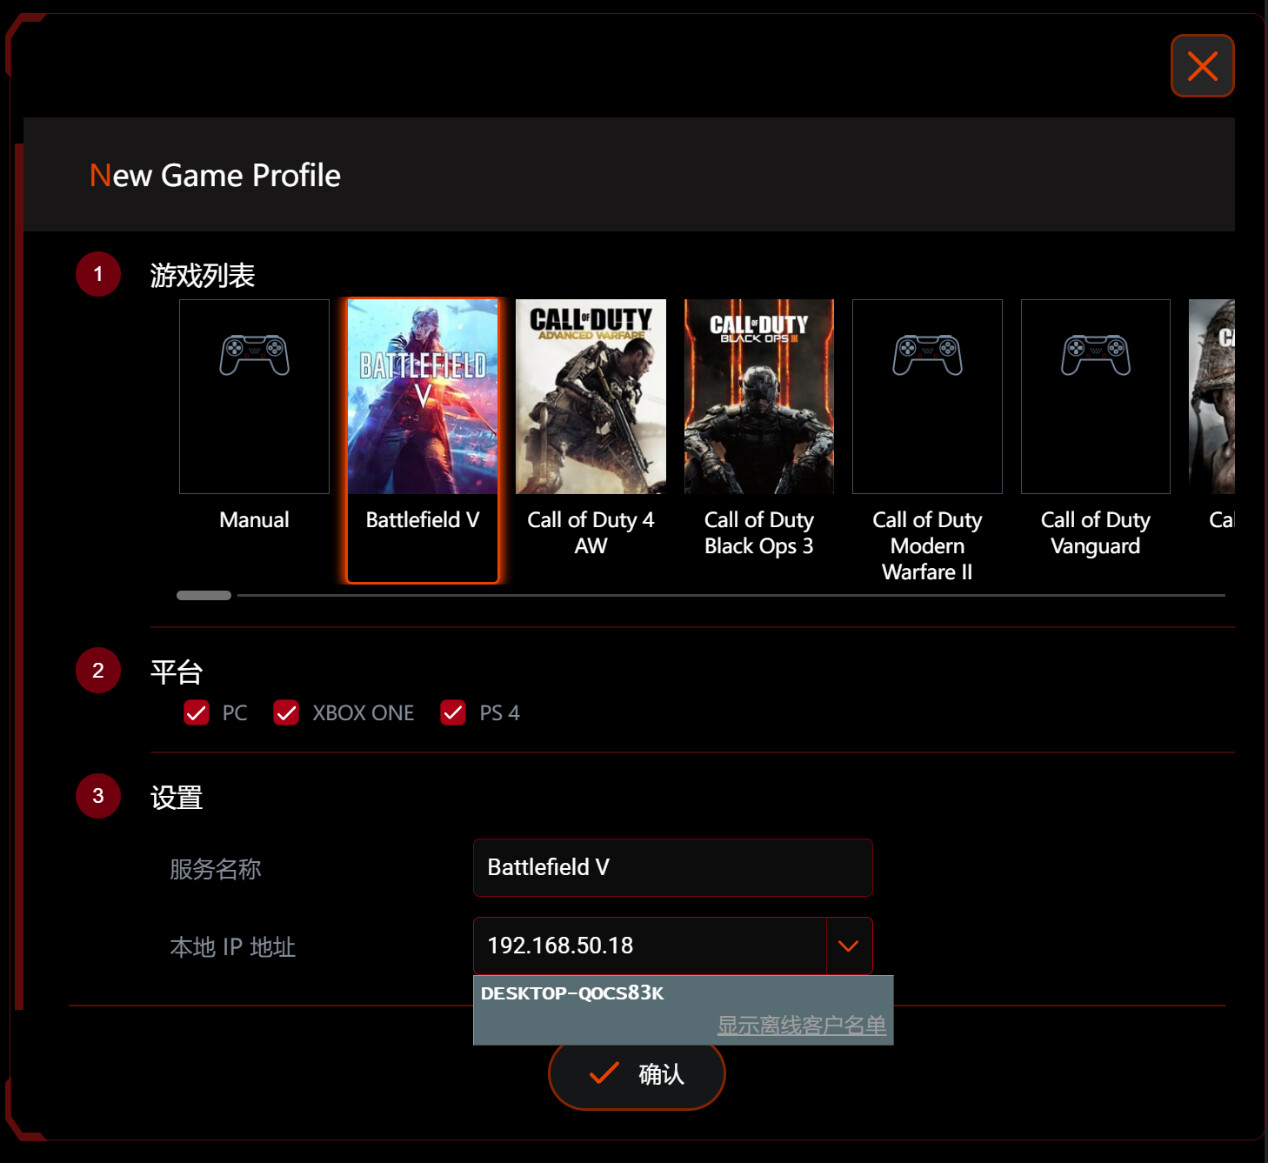Pick Call of Duty 4 AW cover
This screenshot has width=1268, height=1163.
[x=590, y=397]
